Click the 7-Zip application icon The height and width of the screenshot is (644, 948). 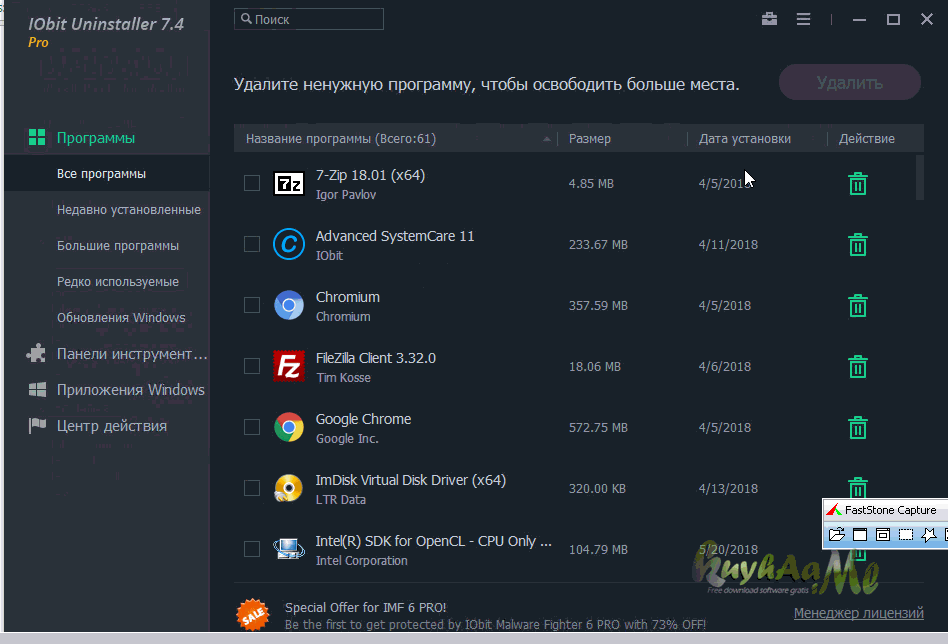point(289,183)
